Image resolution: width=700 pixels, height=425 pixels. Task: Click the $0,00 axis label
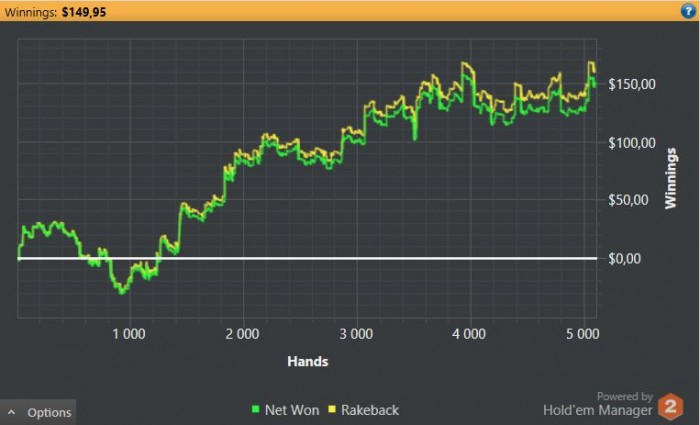625,258
